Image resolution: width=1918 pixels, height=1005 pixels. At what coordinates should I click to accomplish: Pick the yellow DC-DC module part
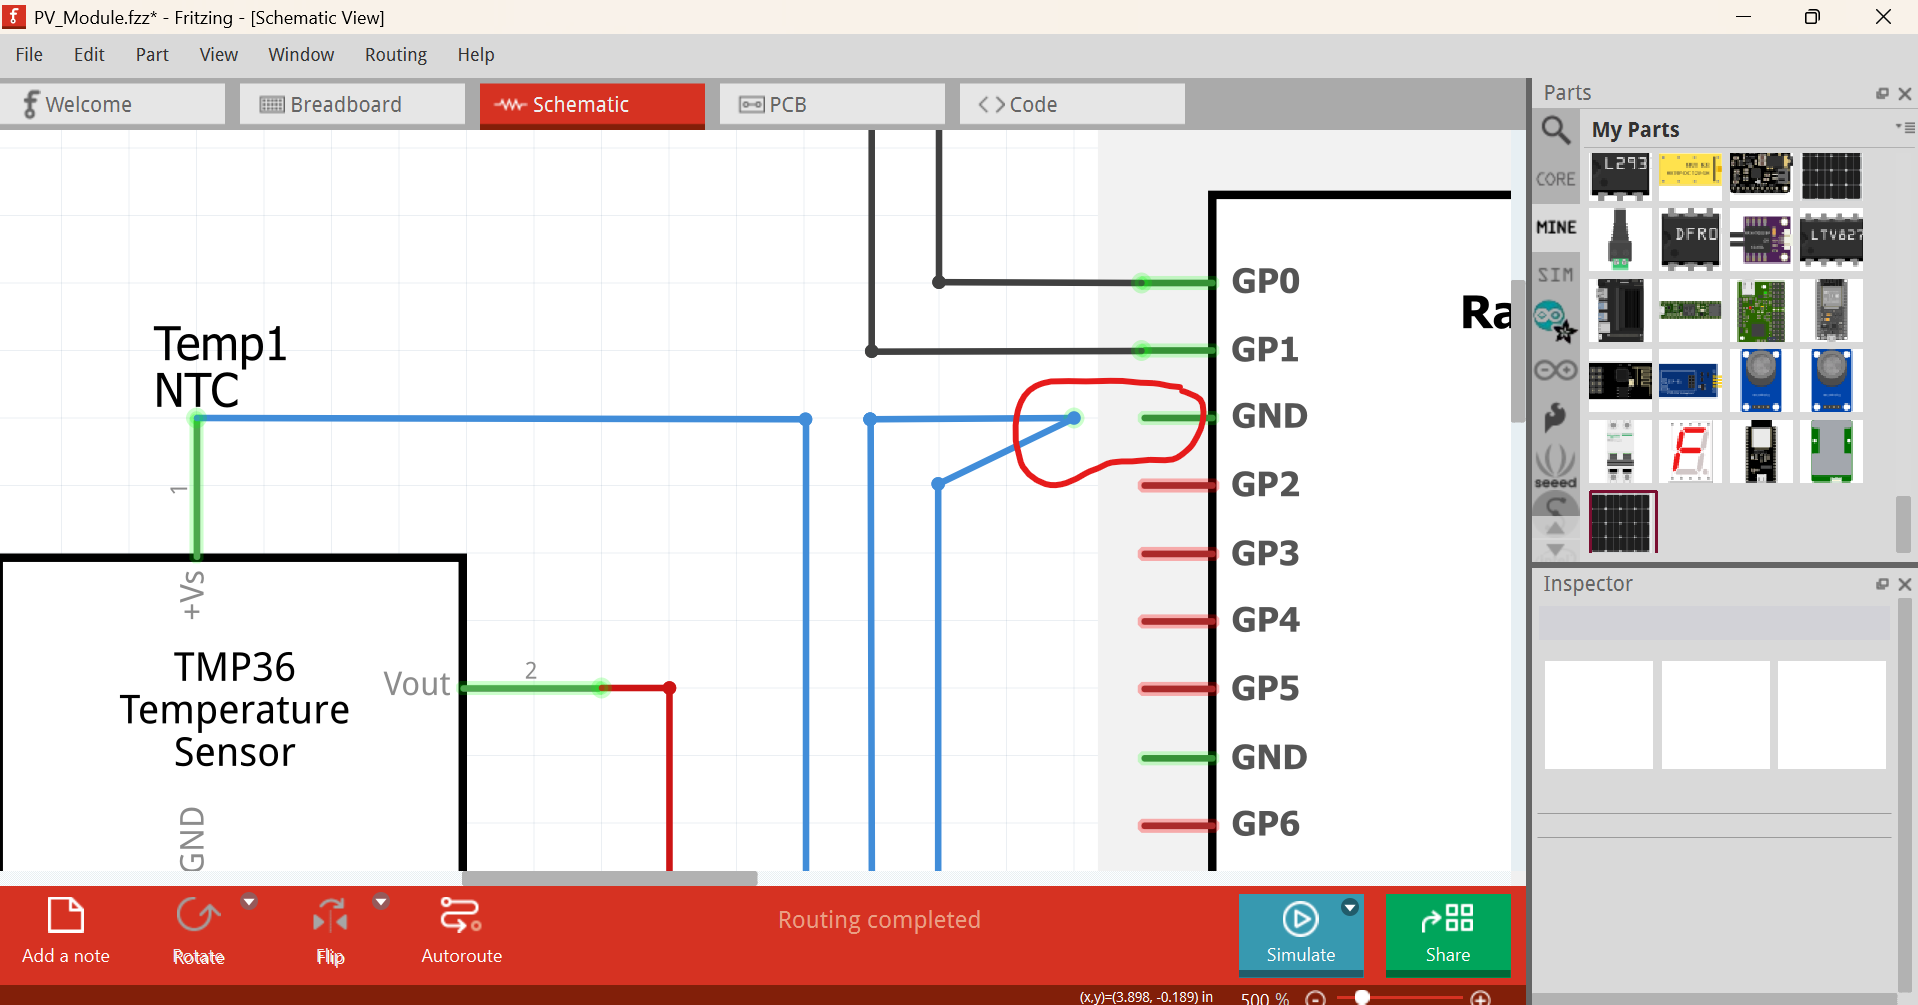[x=1690, y=170]
